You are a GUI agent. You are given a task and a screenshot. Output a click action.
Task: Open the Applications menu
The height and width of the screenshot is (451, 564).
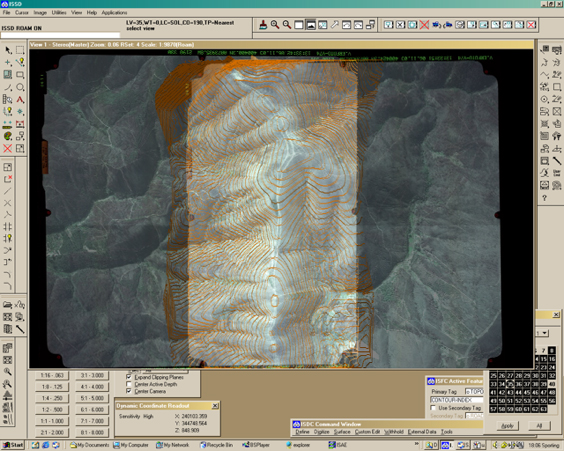coord(114,13)
